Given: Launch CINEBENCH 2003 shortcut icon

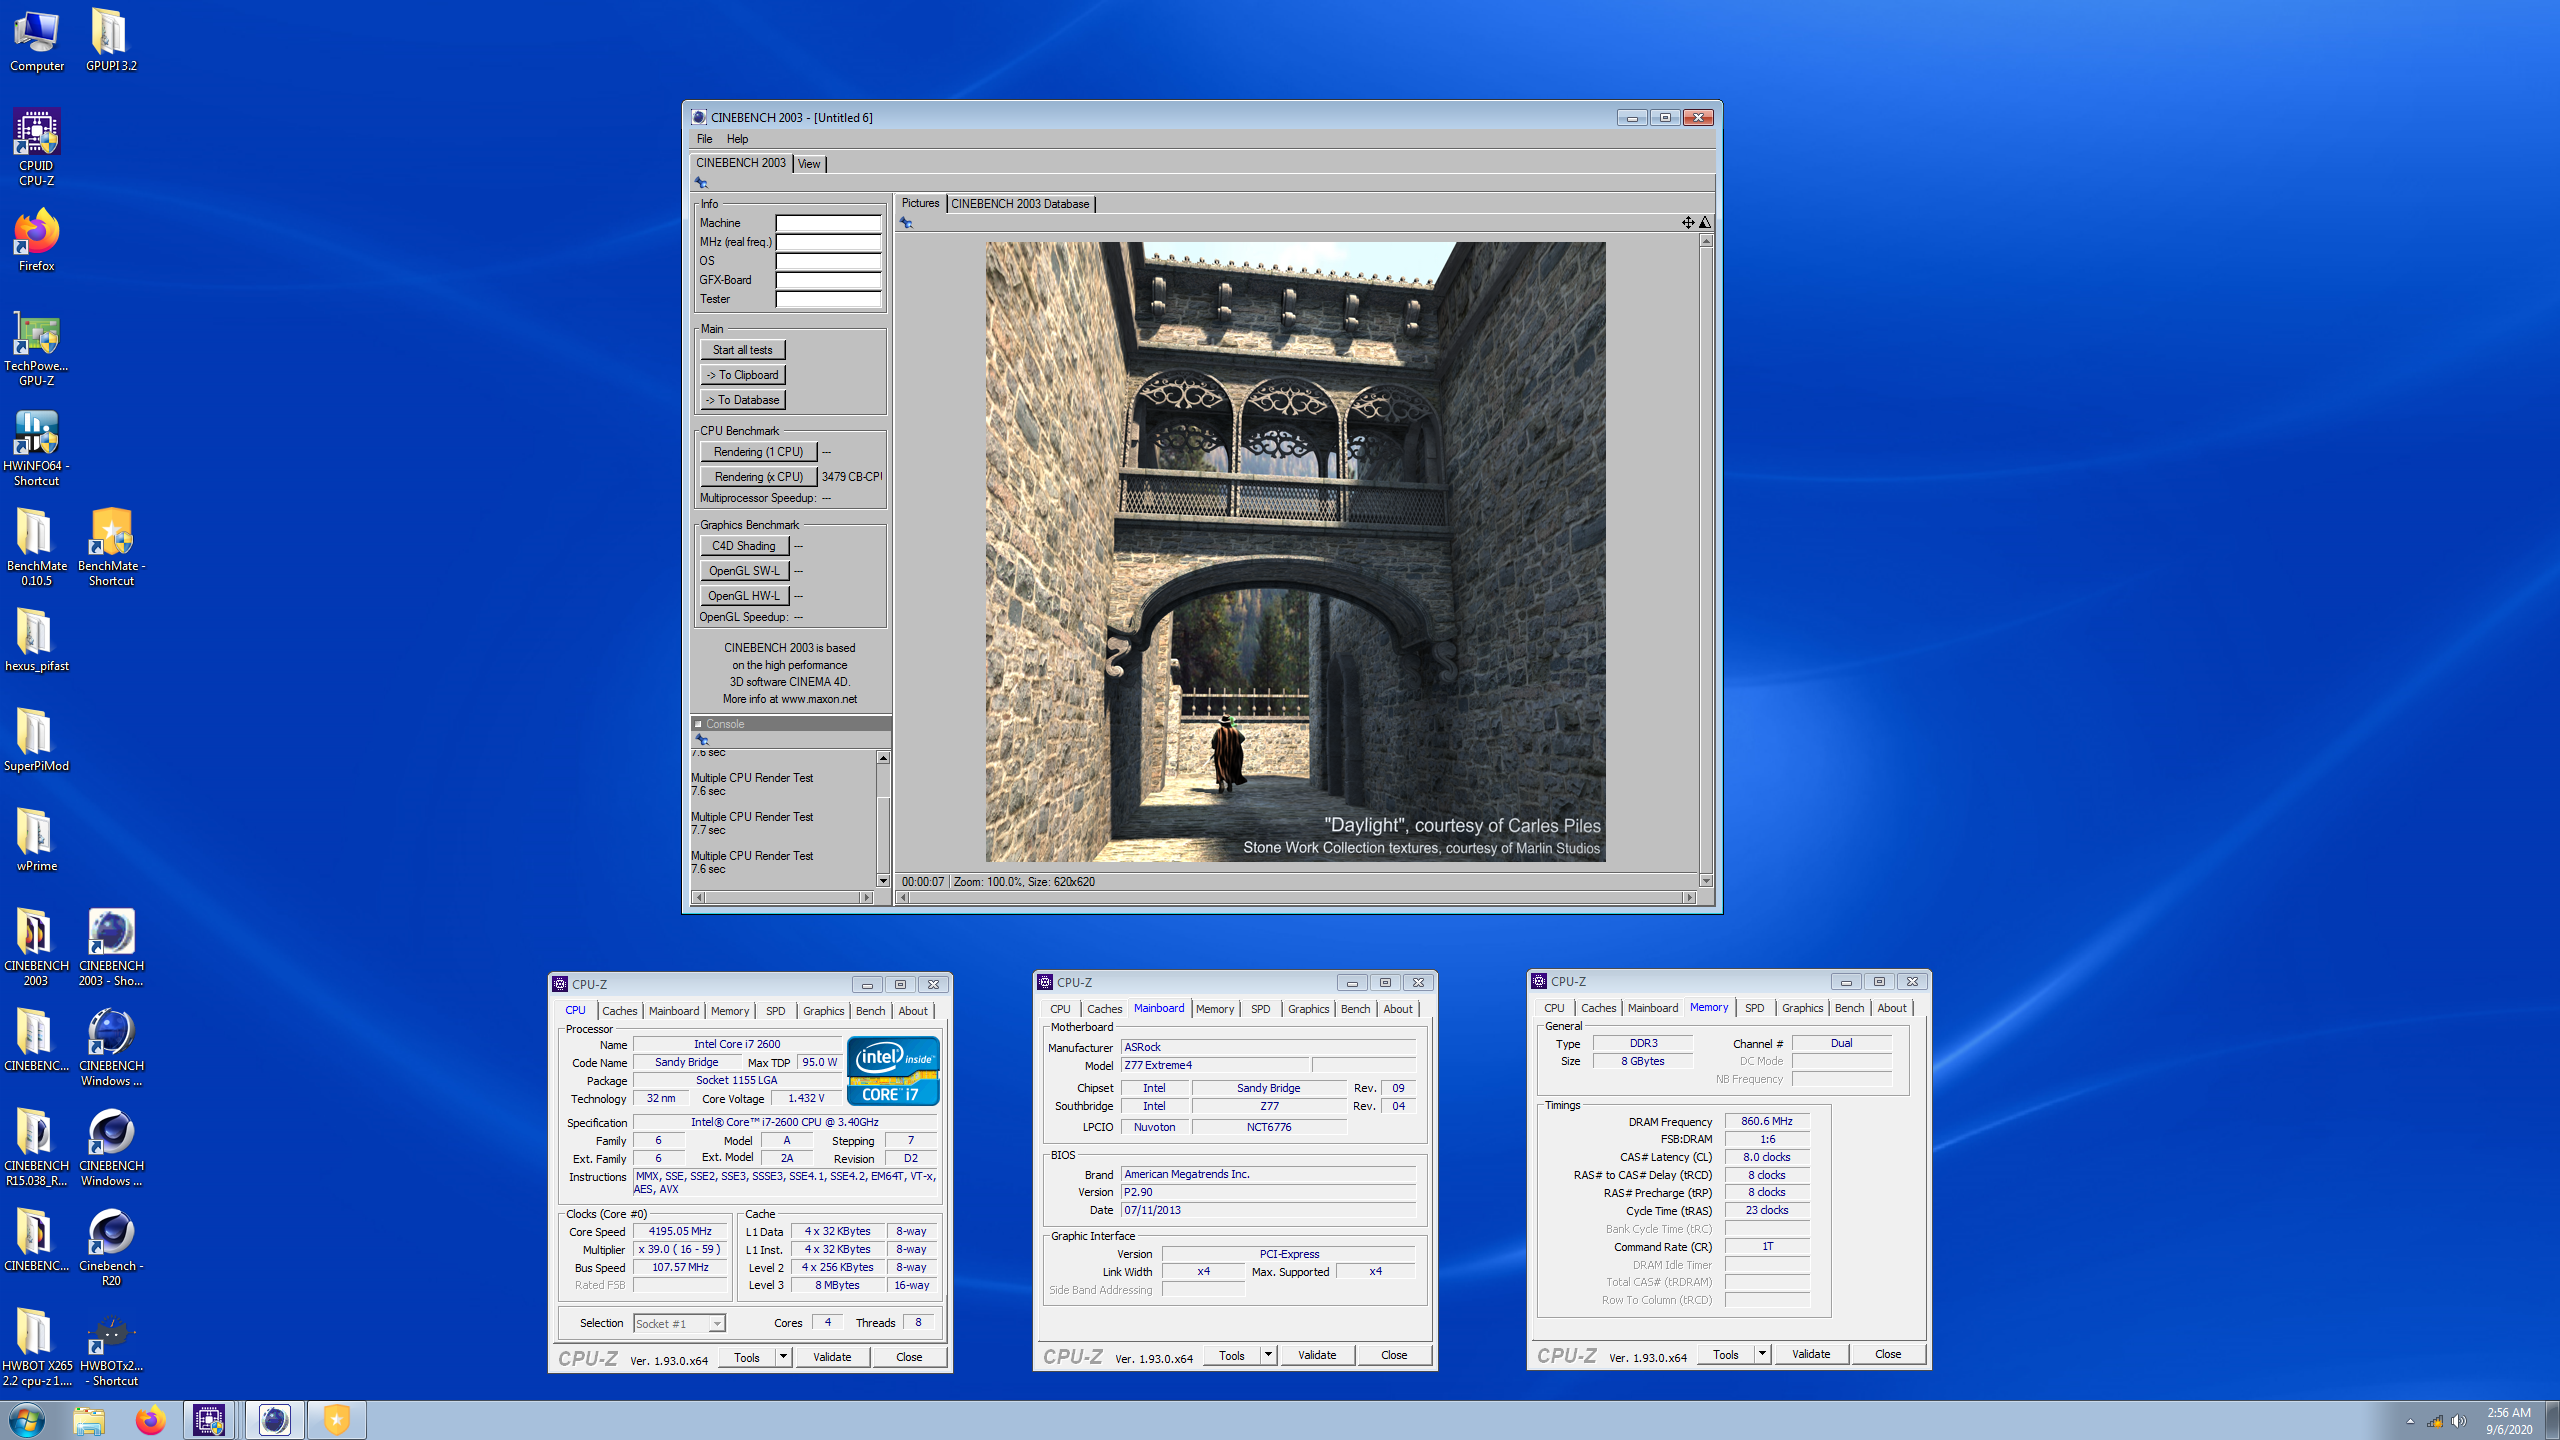Looking at the screenshot, I should 111,947.
